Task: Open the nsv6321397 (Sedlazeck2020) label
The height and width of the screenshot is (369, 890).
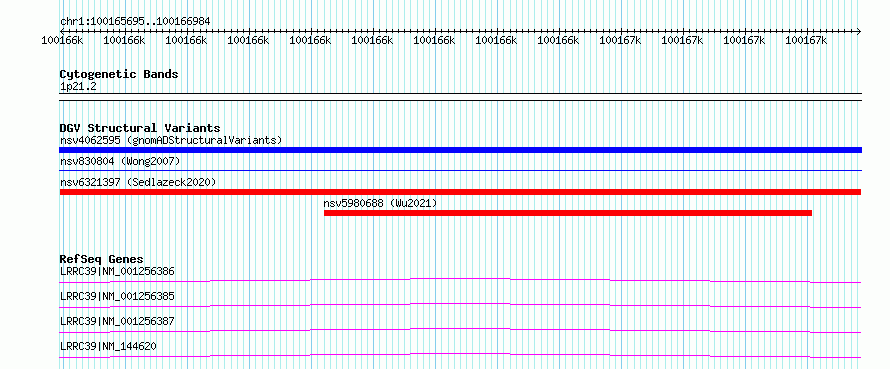Action: [x=138, y=182]
